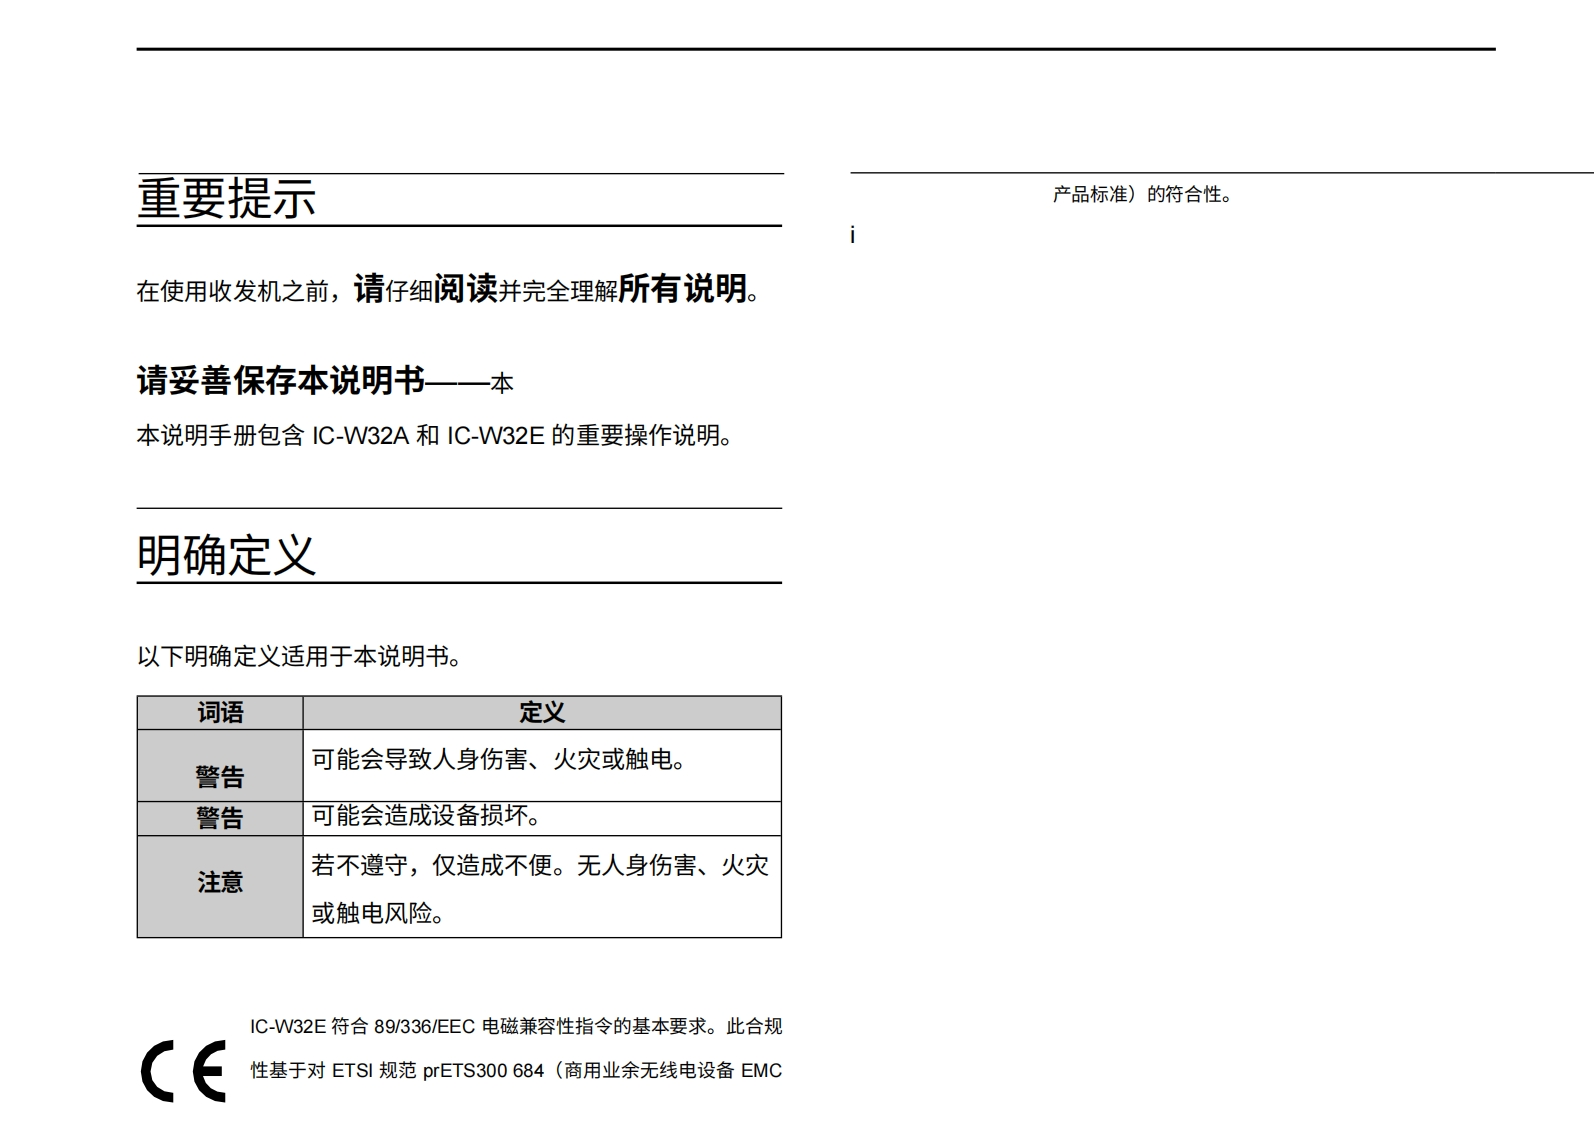
Task: Click the line mentioning IC-W32A 和 IC-W32E
Action: tap(437, 436)
